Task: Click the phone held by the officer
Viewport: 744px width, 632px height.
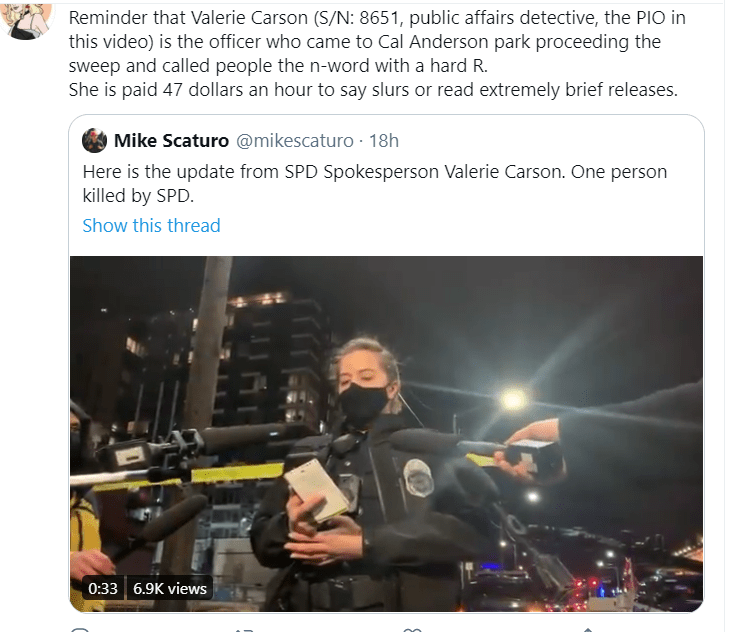Action: (x=317, y=489)
